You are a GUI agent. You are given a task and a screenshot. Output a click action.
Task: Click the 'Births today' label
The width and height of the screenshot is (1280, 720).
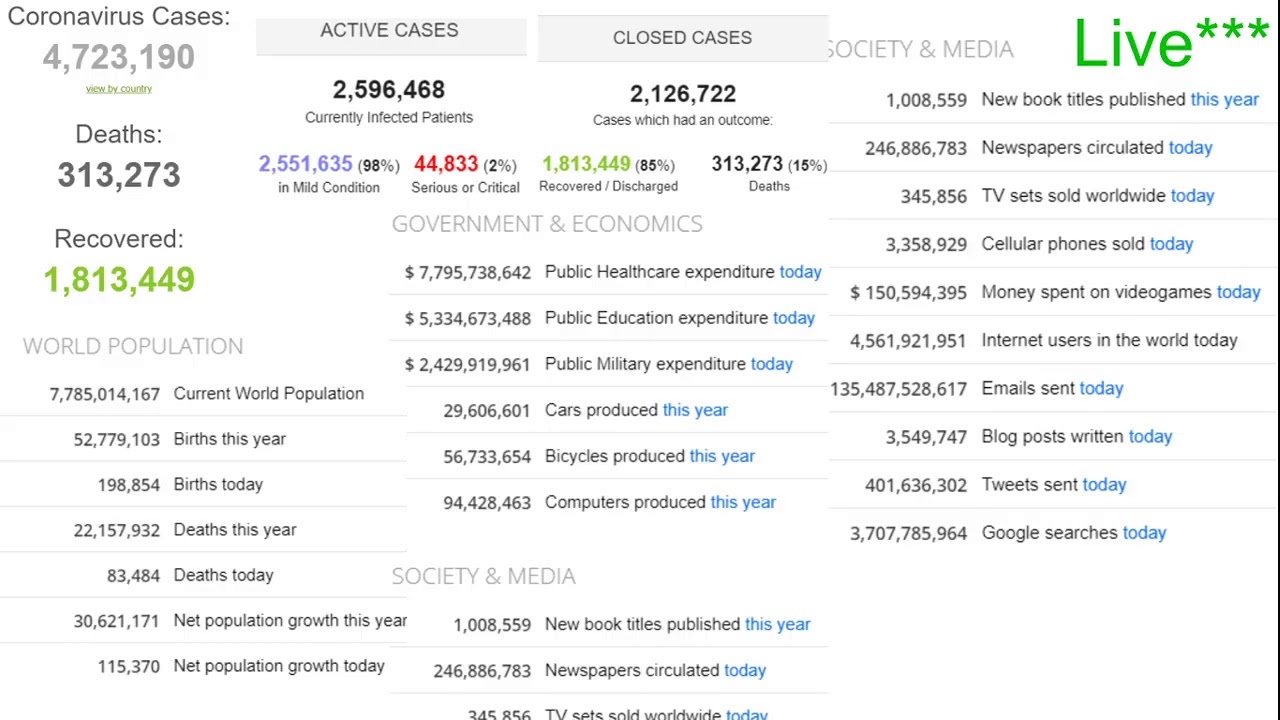click(x=218, y=484)
